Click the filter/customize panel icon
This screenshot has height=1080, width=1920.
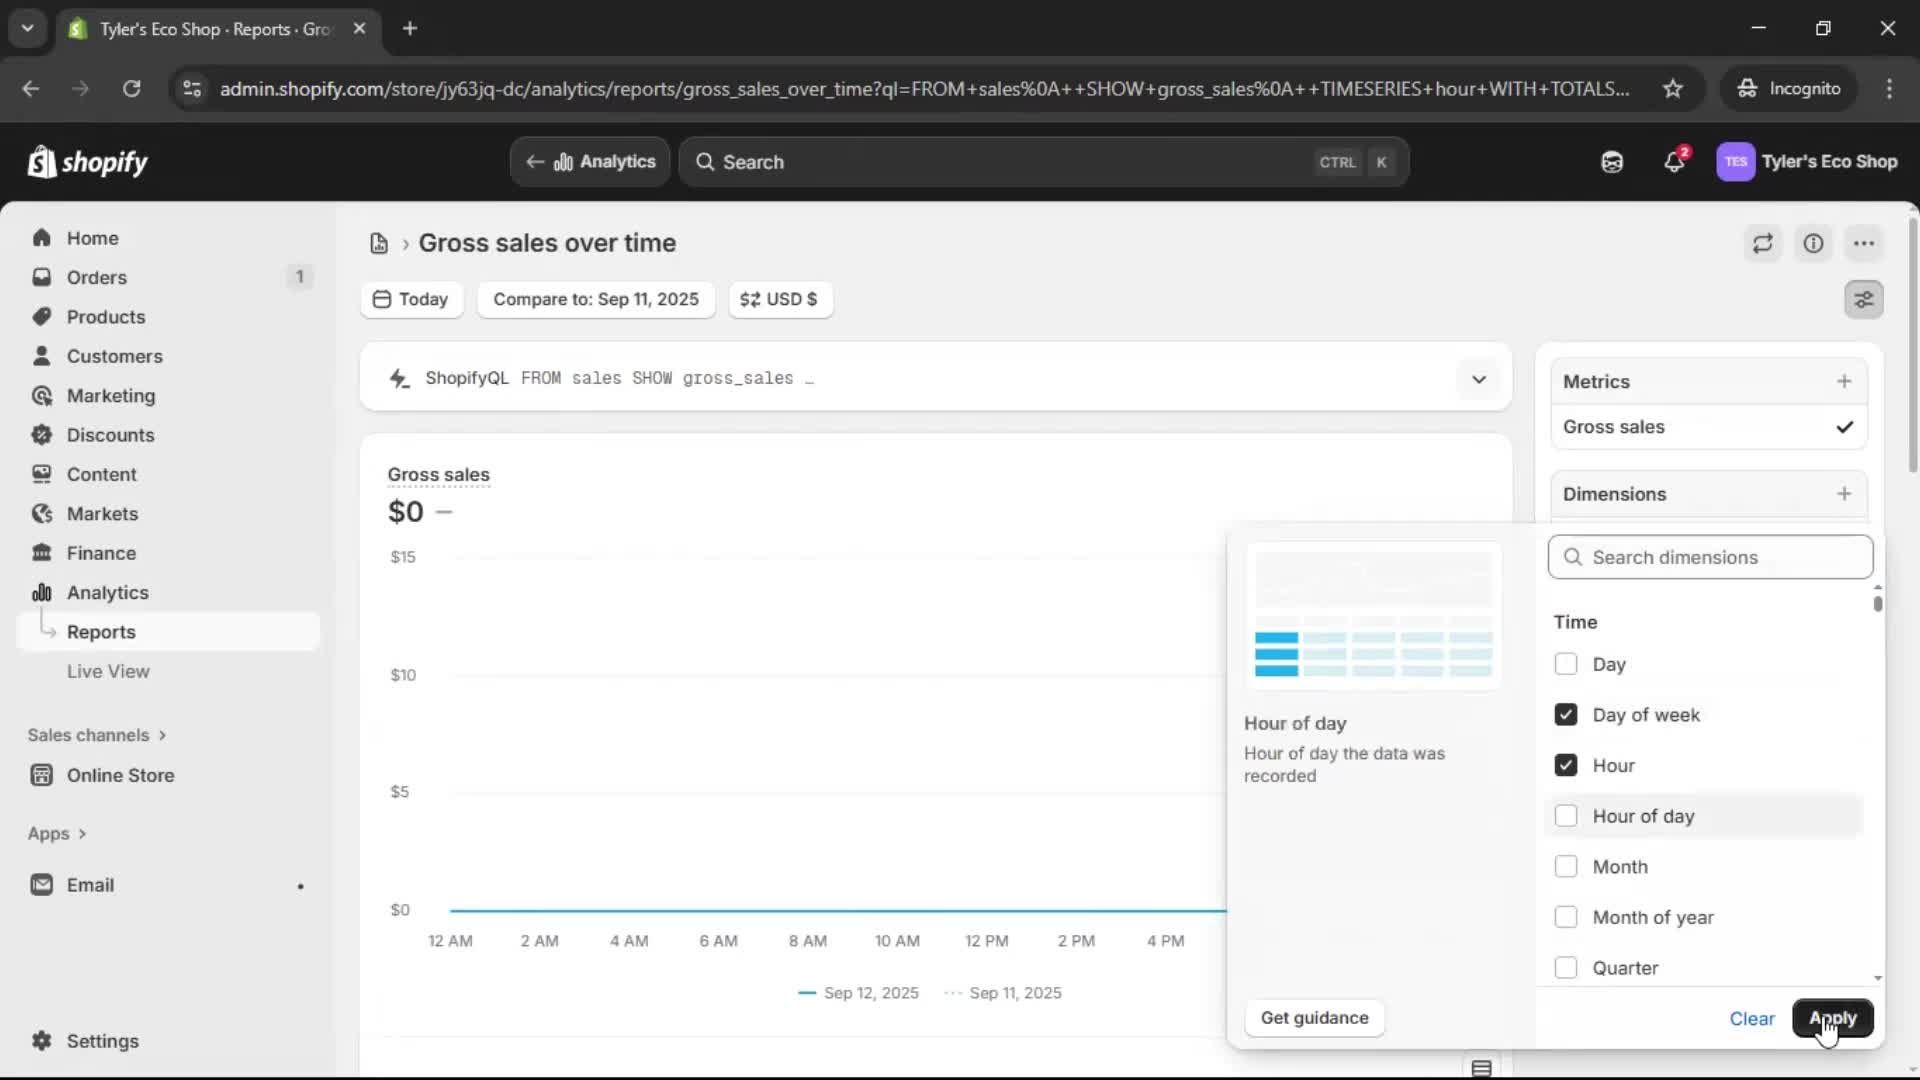click(x=1864, y=299)
